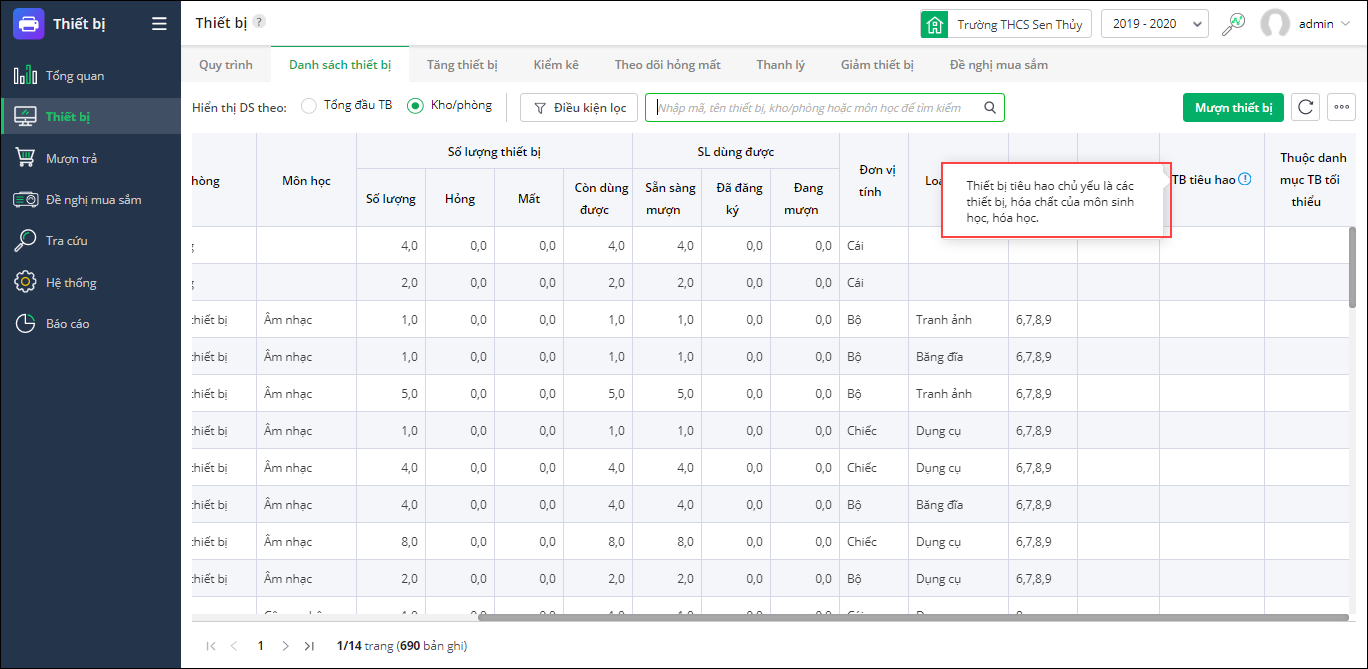The width and height of the screenshot is (1368, 669).
Task: Click the hamburger menu icon in sidebar
Action: pos(159,24)
